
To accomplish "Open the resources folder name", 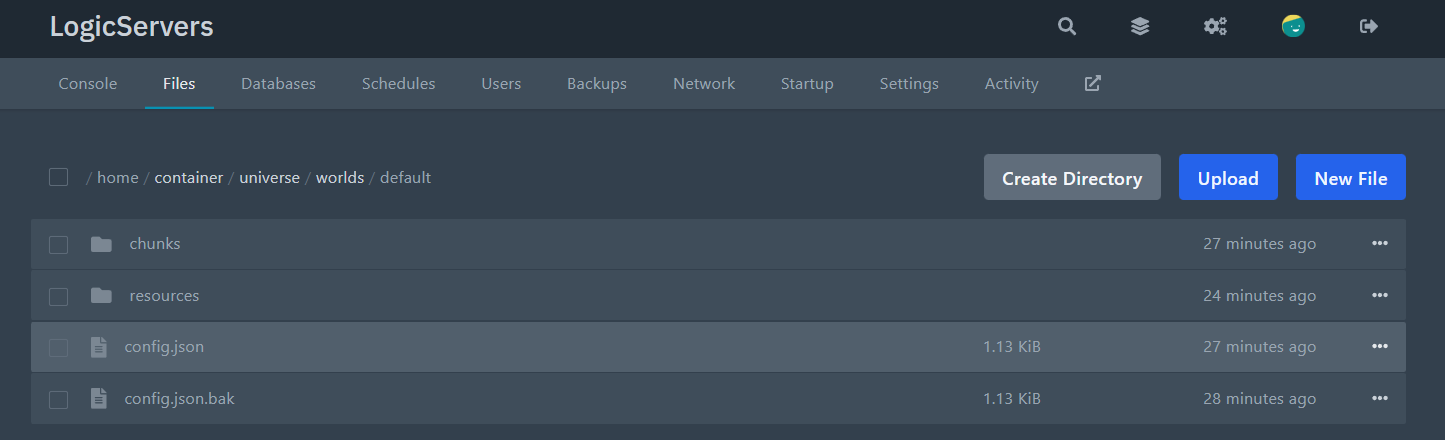I will 164,296.
